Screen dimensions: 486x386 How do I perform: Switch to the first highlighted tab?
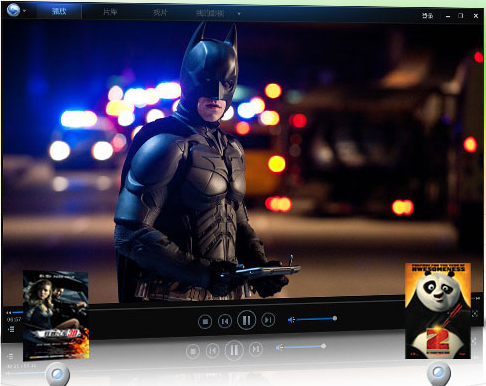point(59,11)
